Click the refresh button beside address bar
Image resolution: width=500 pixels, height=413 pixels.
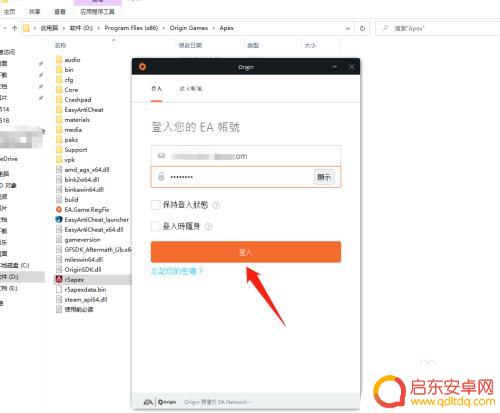click(x=362, y=28)
